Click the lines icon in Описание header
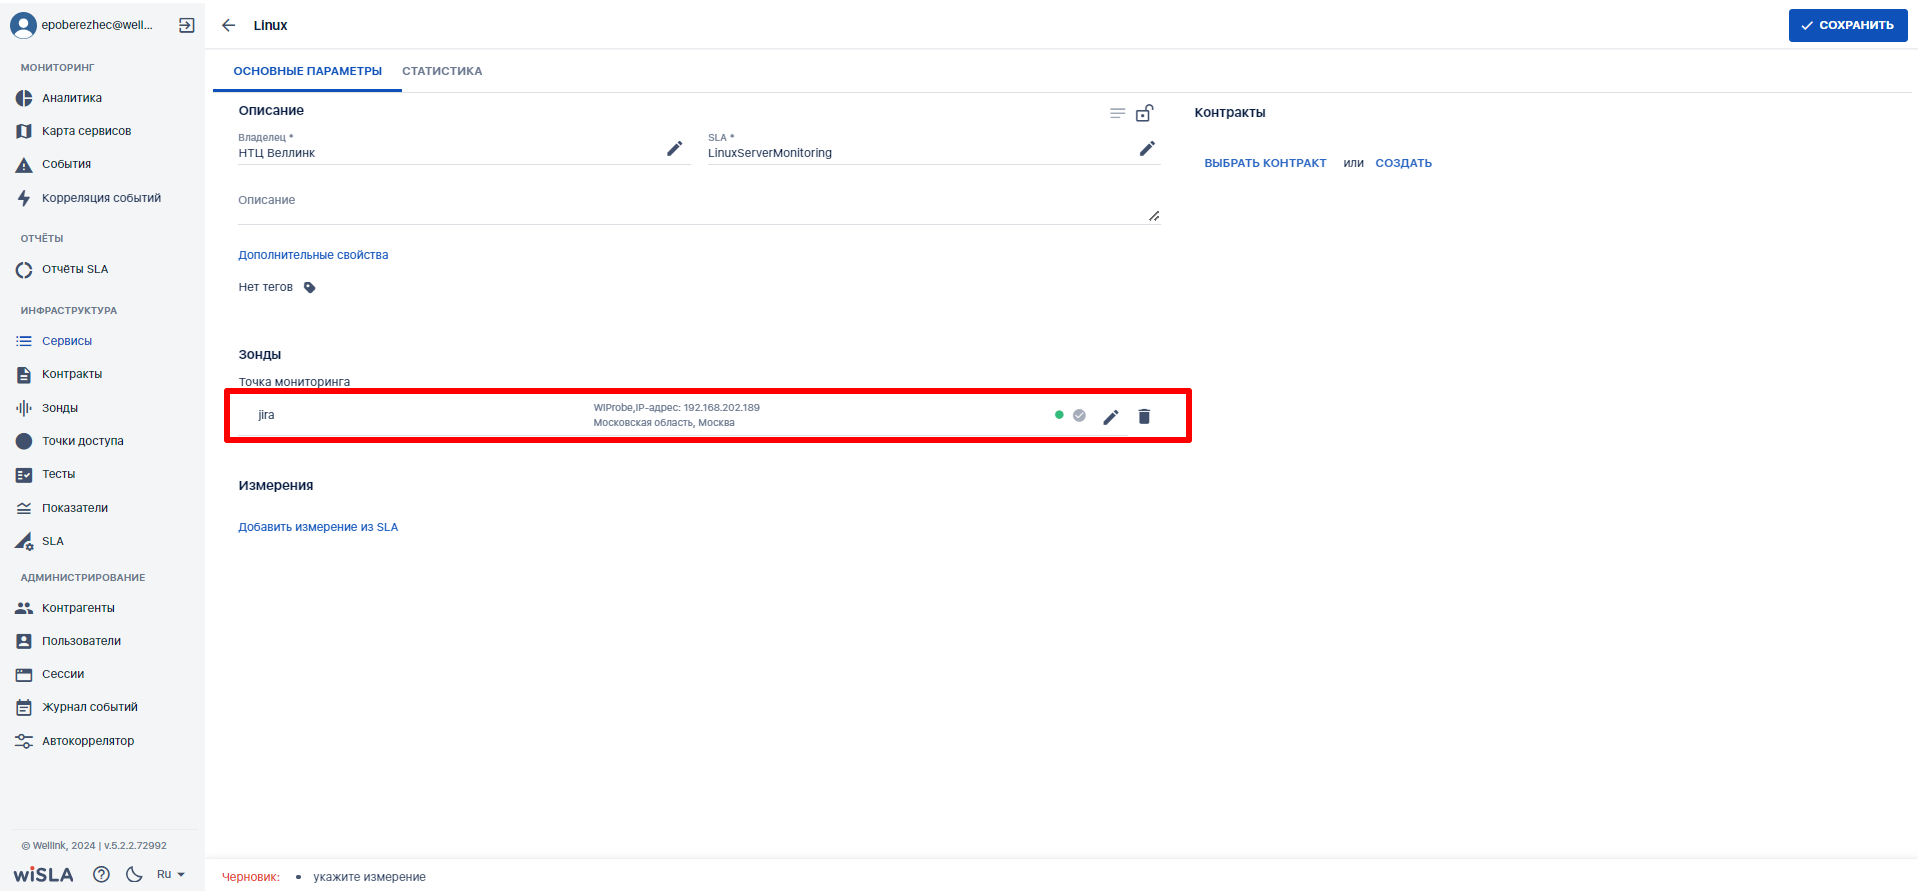The width and height of the screenshot is (1918, 891). click(1118, 113)
